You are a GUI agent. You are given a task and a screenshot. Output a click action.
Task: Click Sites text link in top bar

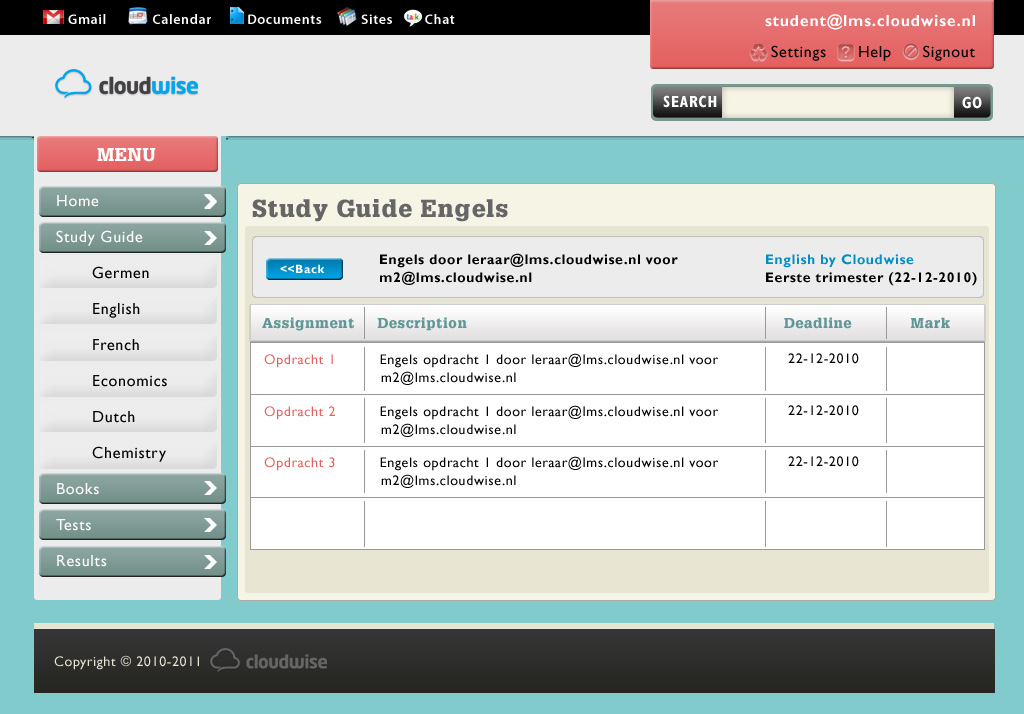[377, 19]
